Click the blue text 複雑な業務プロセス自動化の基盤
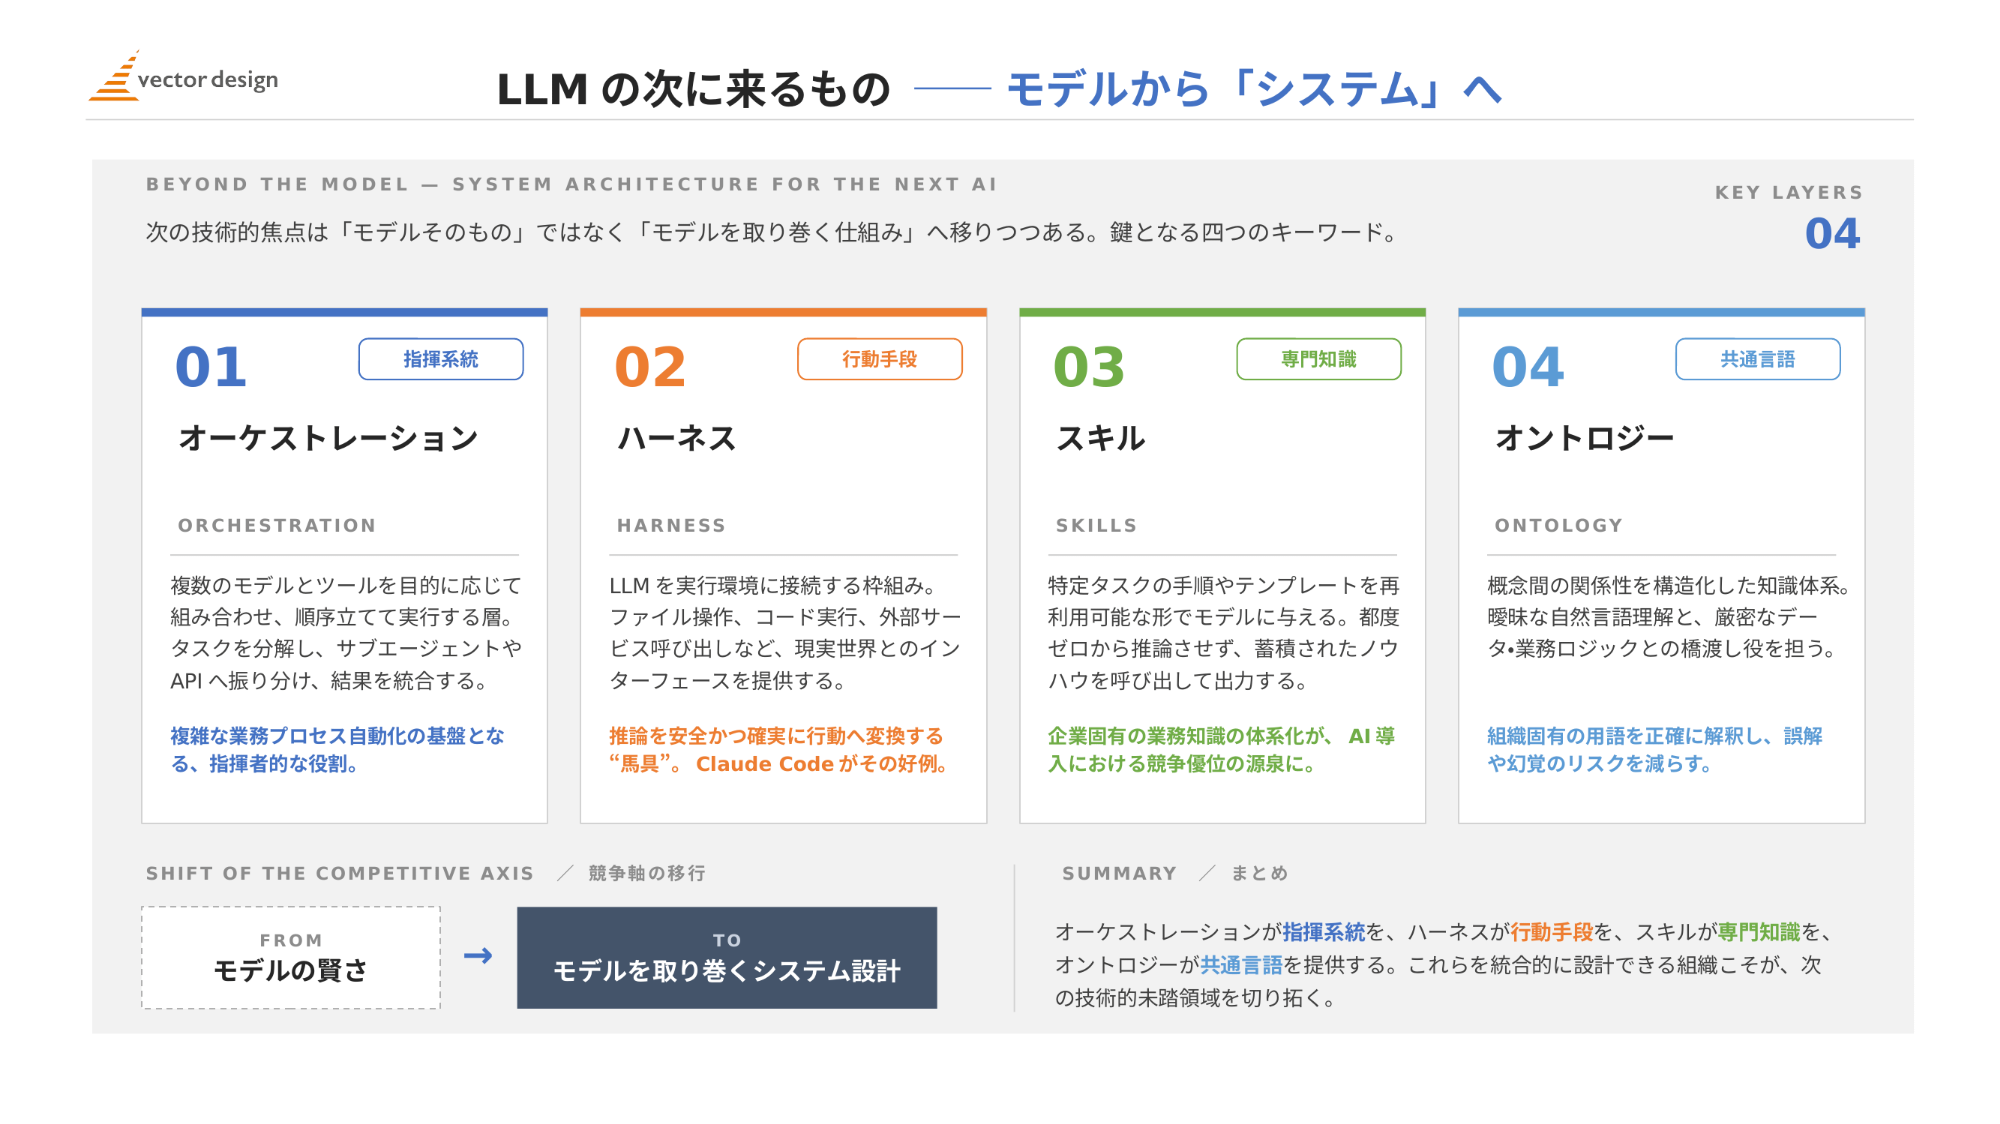 click(337, 750)
